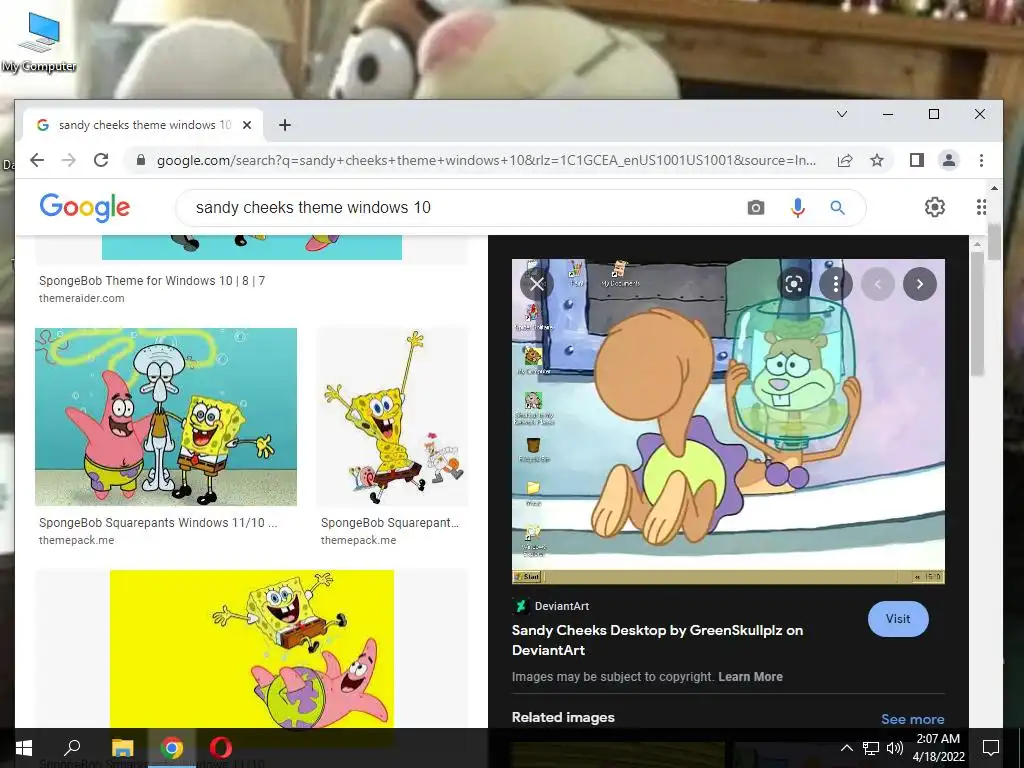Image resolution: width=1024 pixels, height=768 pixels.
Task: Close the sandy cheeks search tab
Action: (247, 125)
